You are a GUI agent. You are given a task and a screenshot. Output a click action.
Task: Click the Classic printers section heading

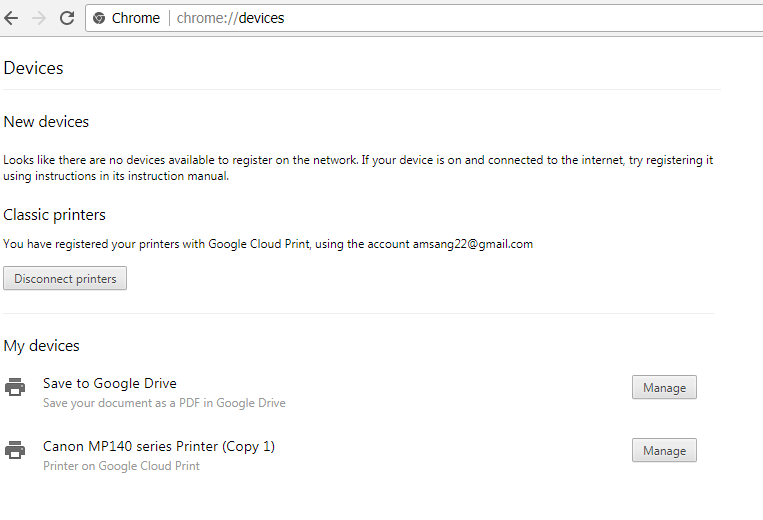click(54, 215)
